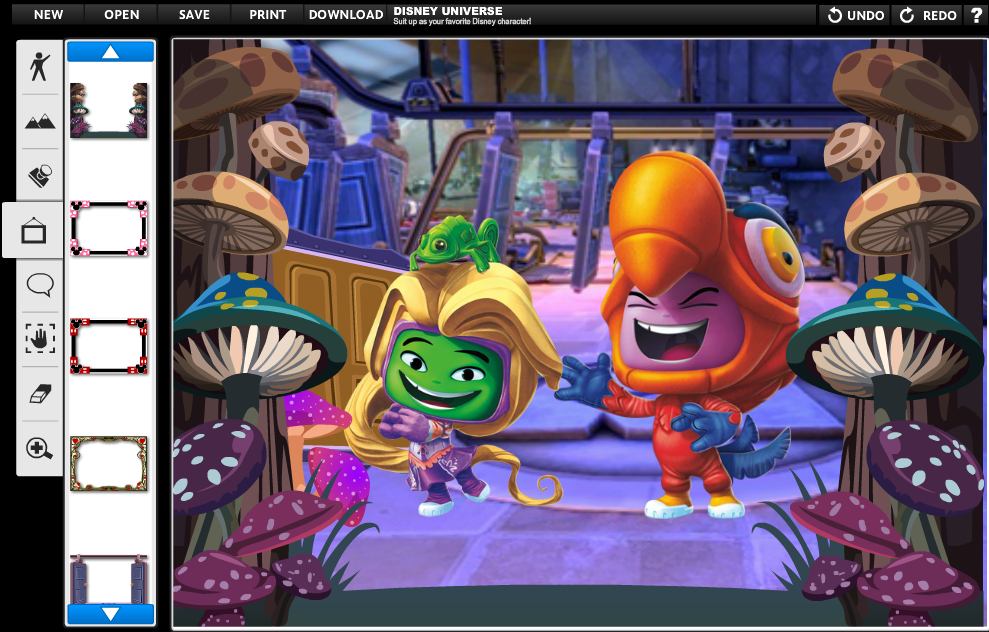The image size is (989, 632).
Task: Click DOWNLOAD in the top bar
Action: pos(346,15)
